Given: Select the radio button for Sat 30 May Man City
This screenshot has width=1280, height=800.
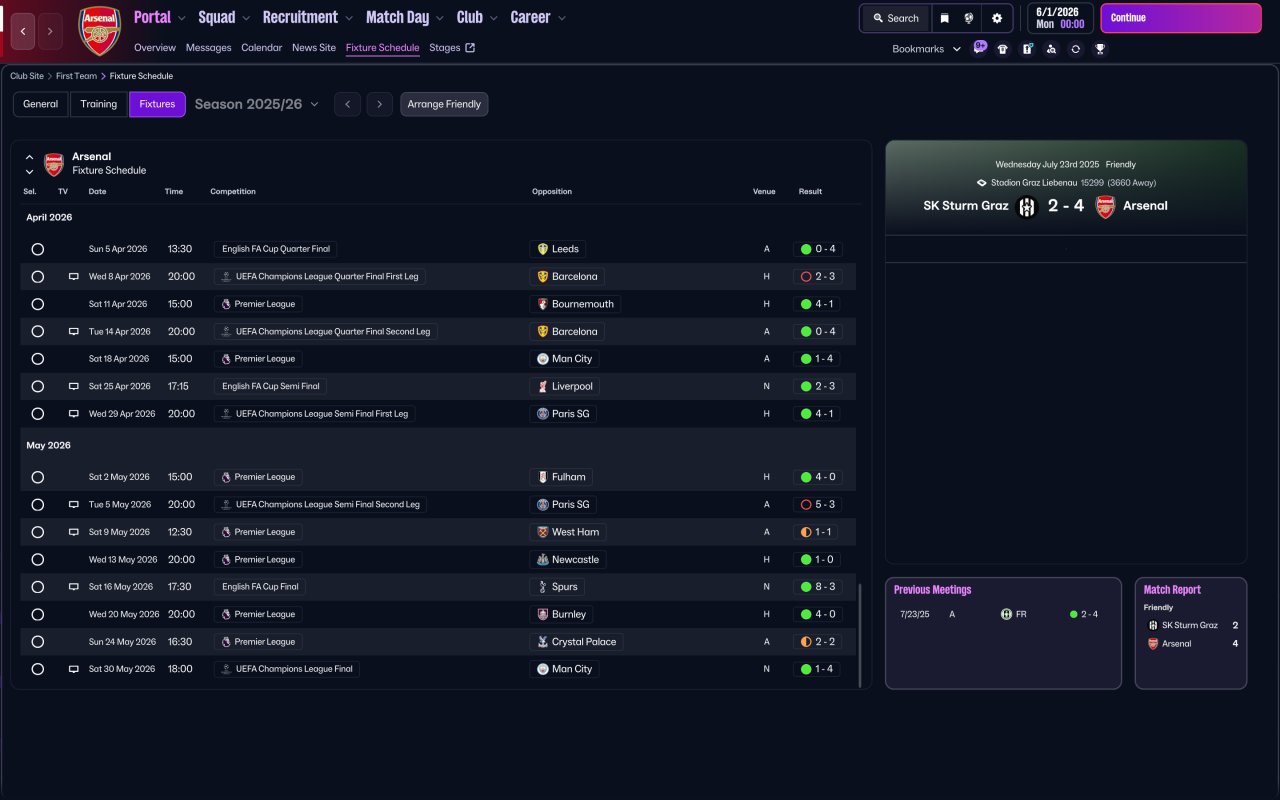Looking at the screenshot, I should pos(38,669).
